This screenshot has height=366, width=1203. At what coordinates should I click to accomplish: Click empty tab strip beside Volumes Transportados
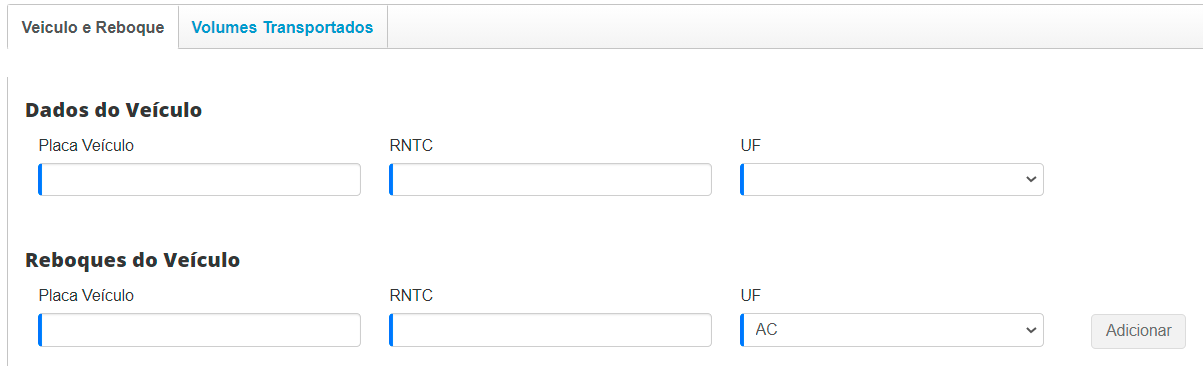click(x=795, y=28)
